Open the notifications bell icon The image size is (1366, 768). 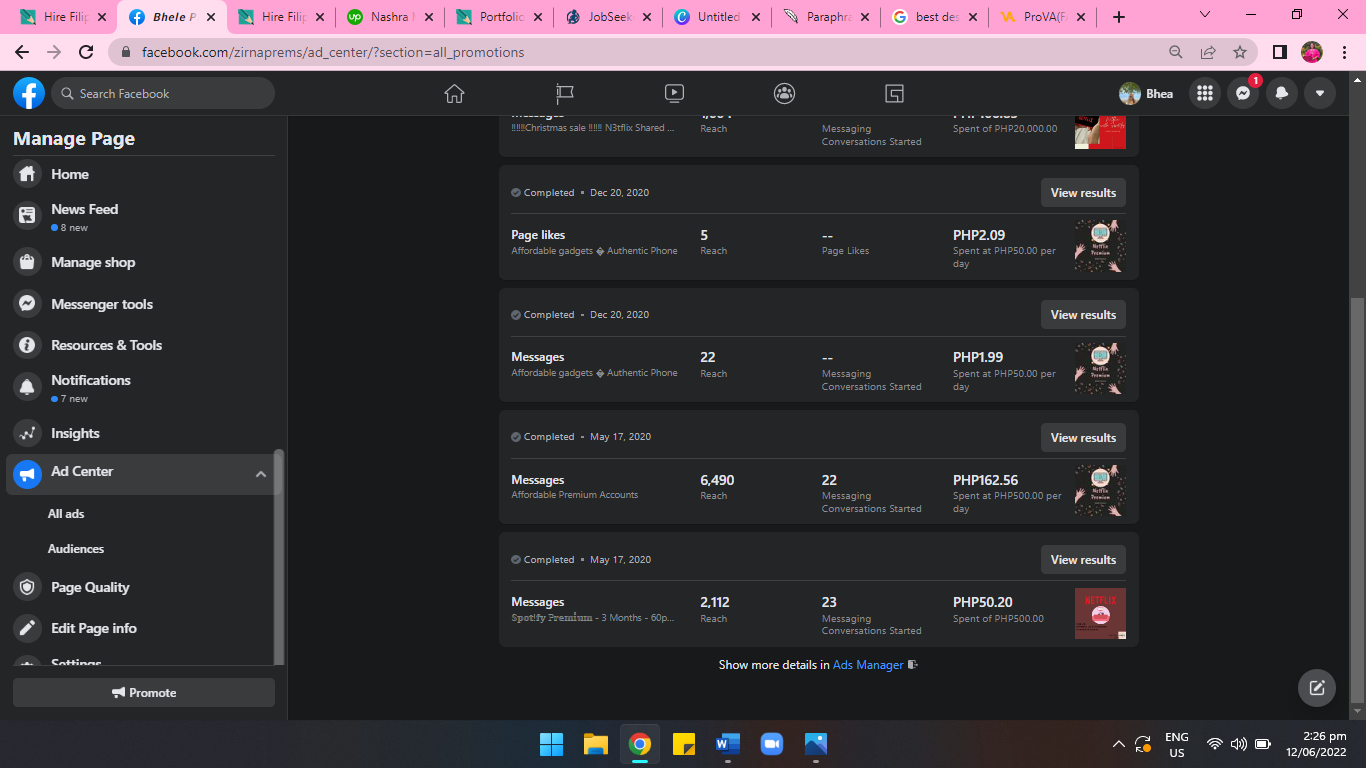(1281, 93)
